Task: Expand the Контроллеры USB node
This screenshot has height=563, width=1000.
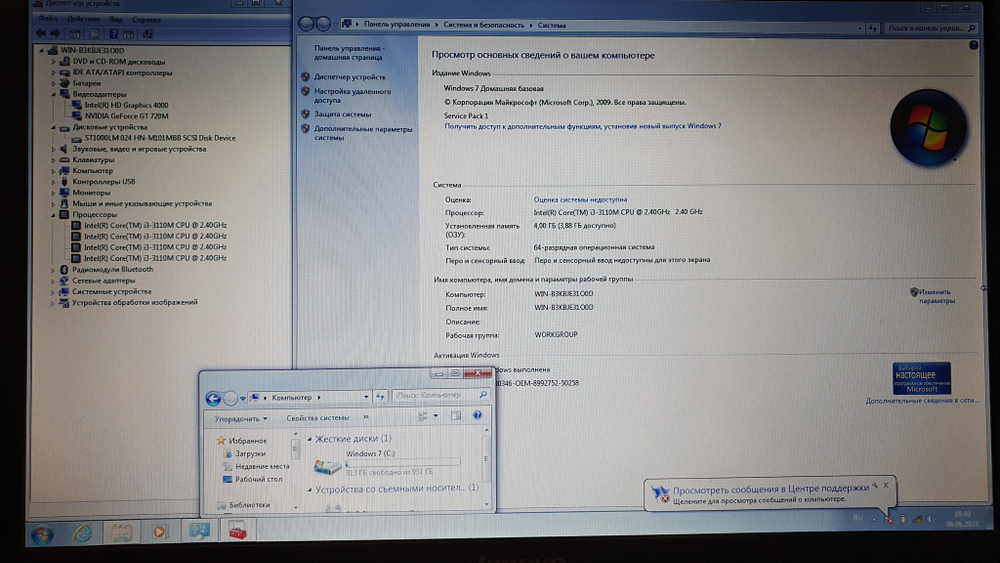Action: point(54,182)
